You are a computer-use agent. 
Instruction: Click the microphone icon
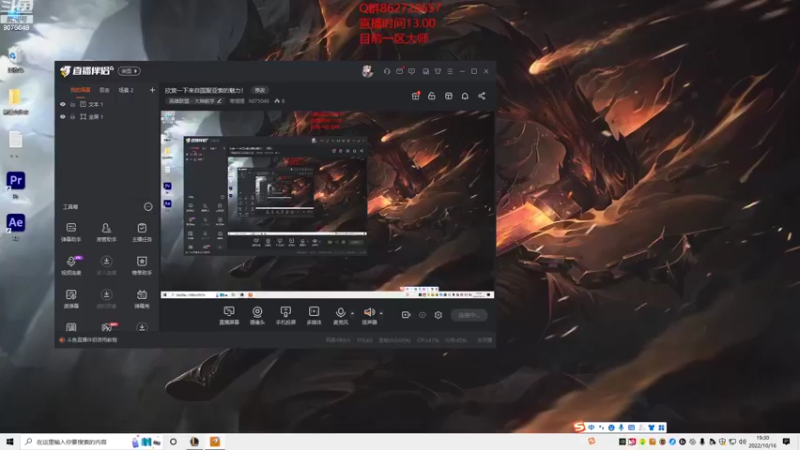point(340,312)
